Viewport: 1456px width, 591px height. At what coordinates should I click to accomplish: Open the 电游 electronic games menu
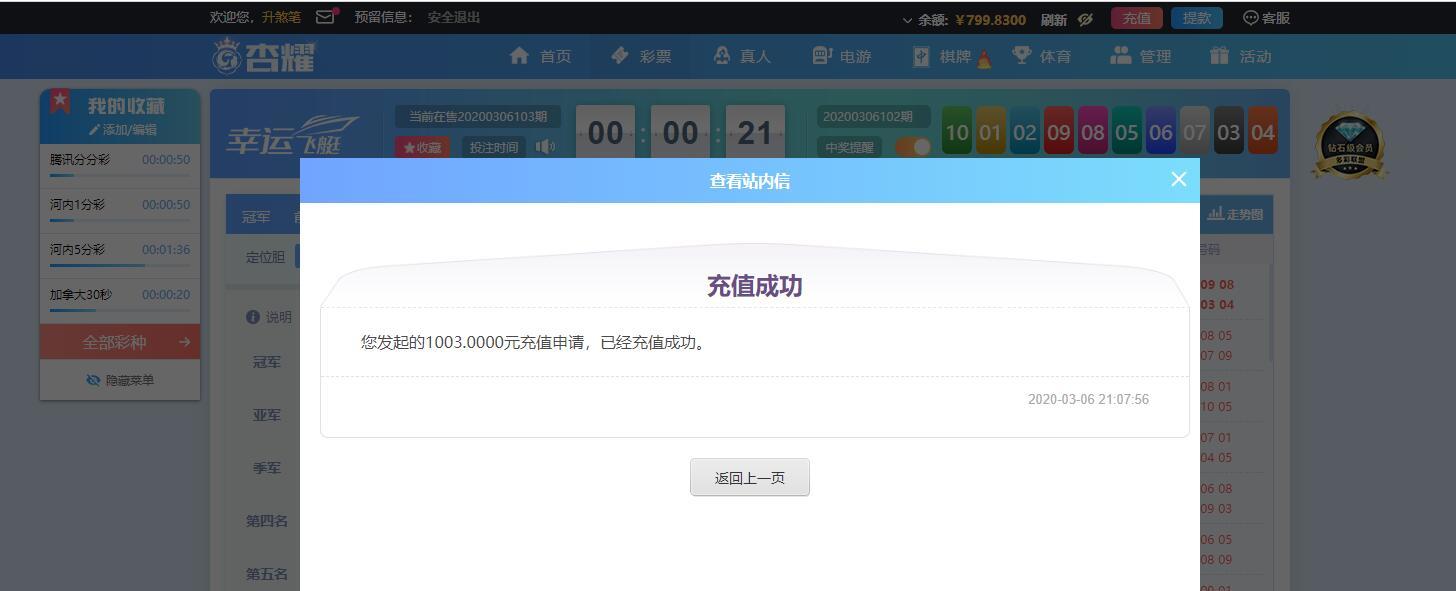(841, 56)
